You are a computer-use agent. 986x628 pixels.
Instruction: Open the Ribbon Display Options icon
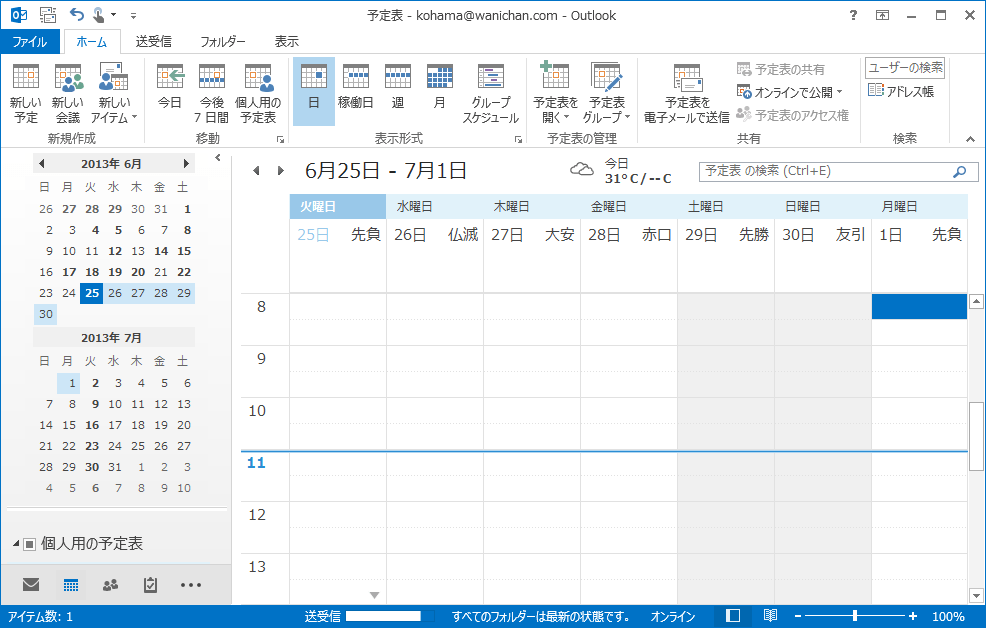click(x=882, y=15)
